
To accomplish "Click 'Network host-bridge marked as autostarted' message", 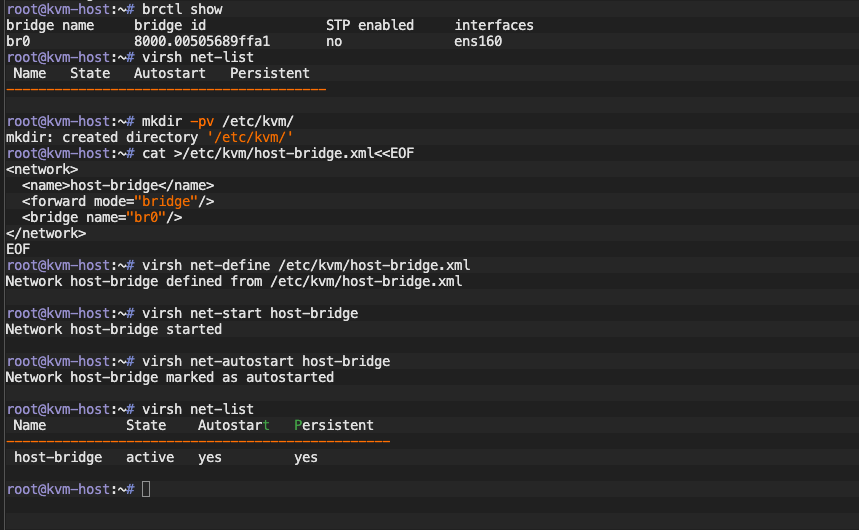I will click(x=170, y=377).
